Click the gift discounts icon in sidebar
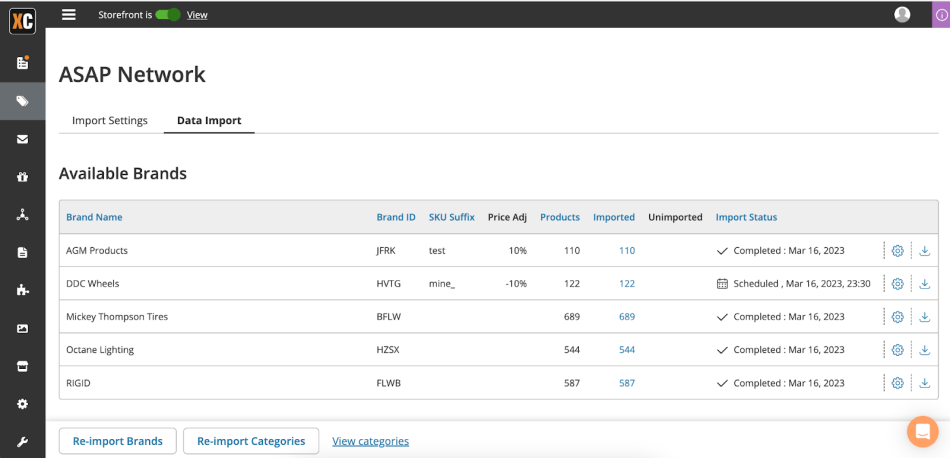Viewport: 950px width, 458px height. click(x=22, y=177)
